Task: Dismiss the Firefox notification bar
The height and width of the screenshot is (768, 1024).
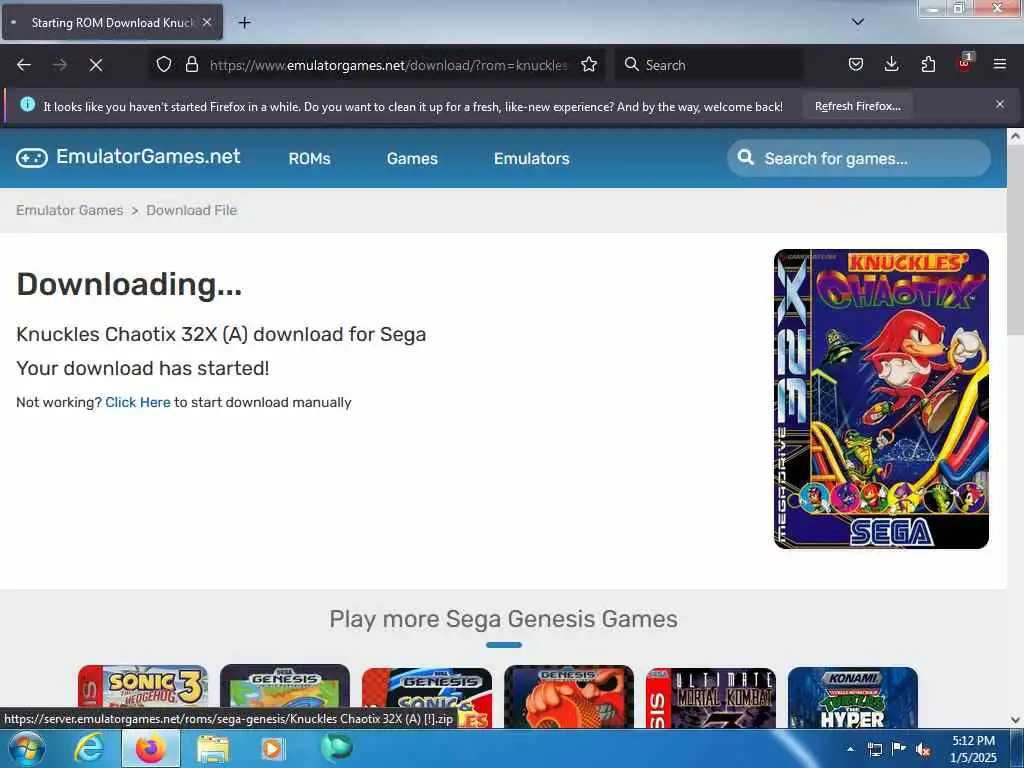Action: [1000, 104]
